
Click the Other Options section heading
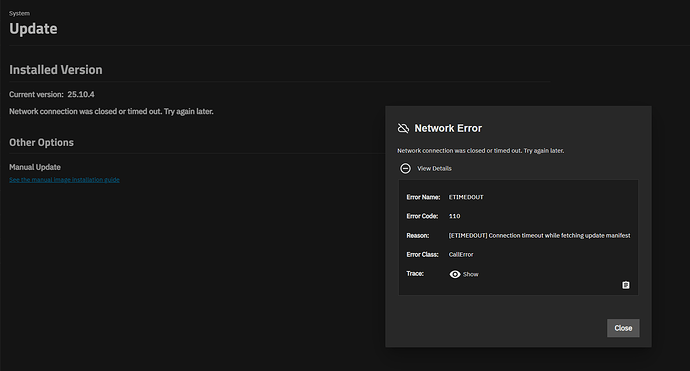tap(41, 142)
